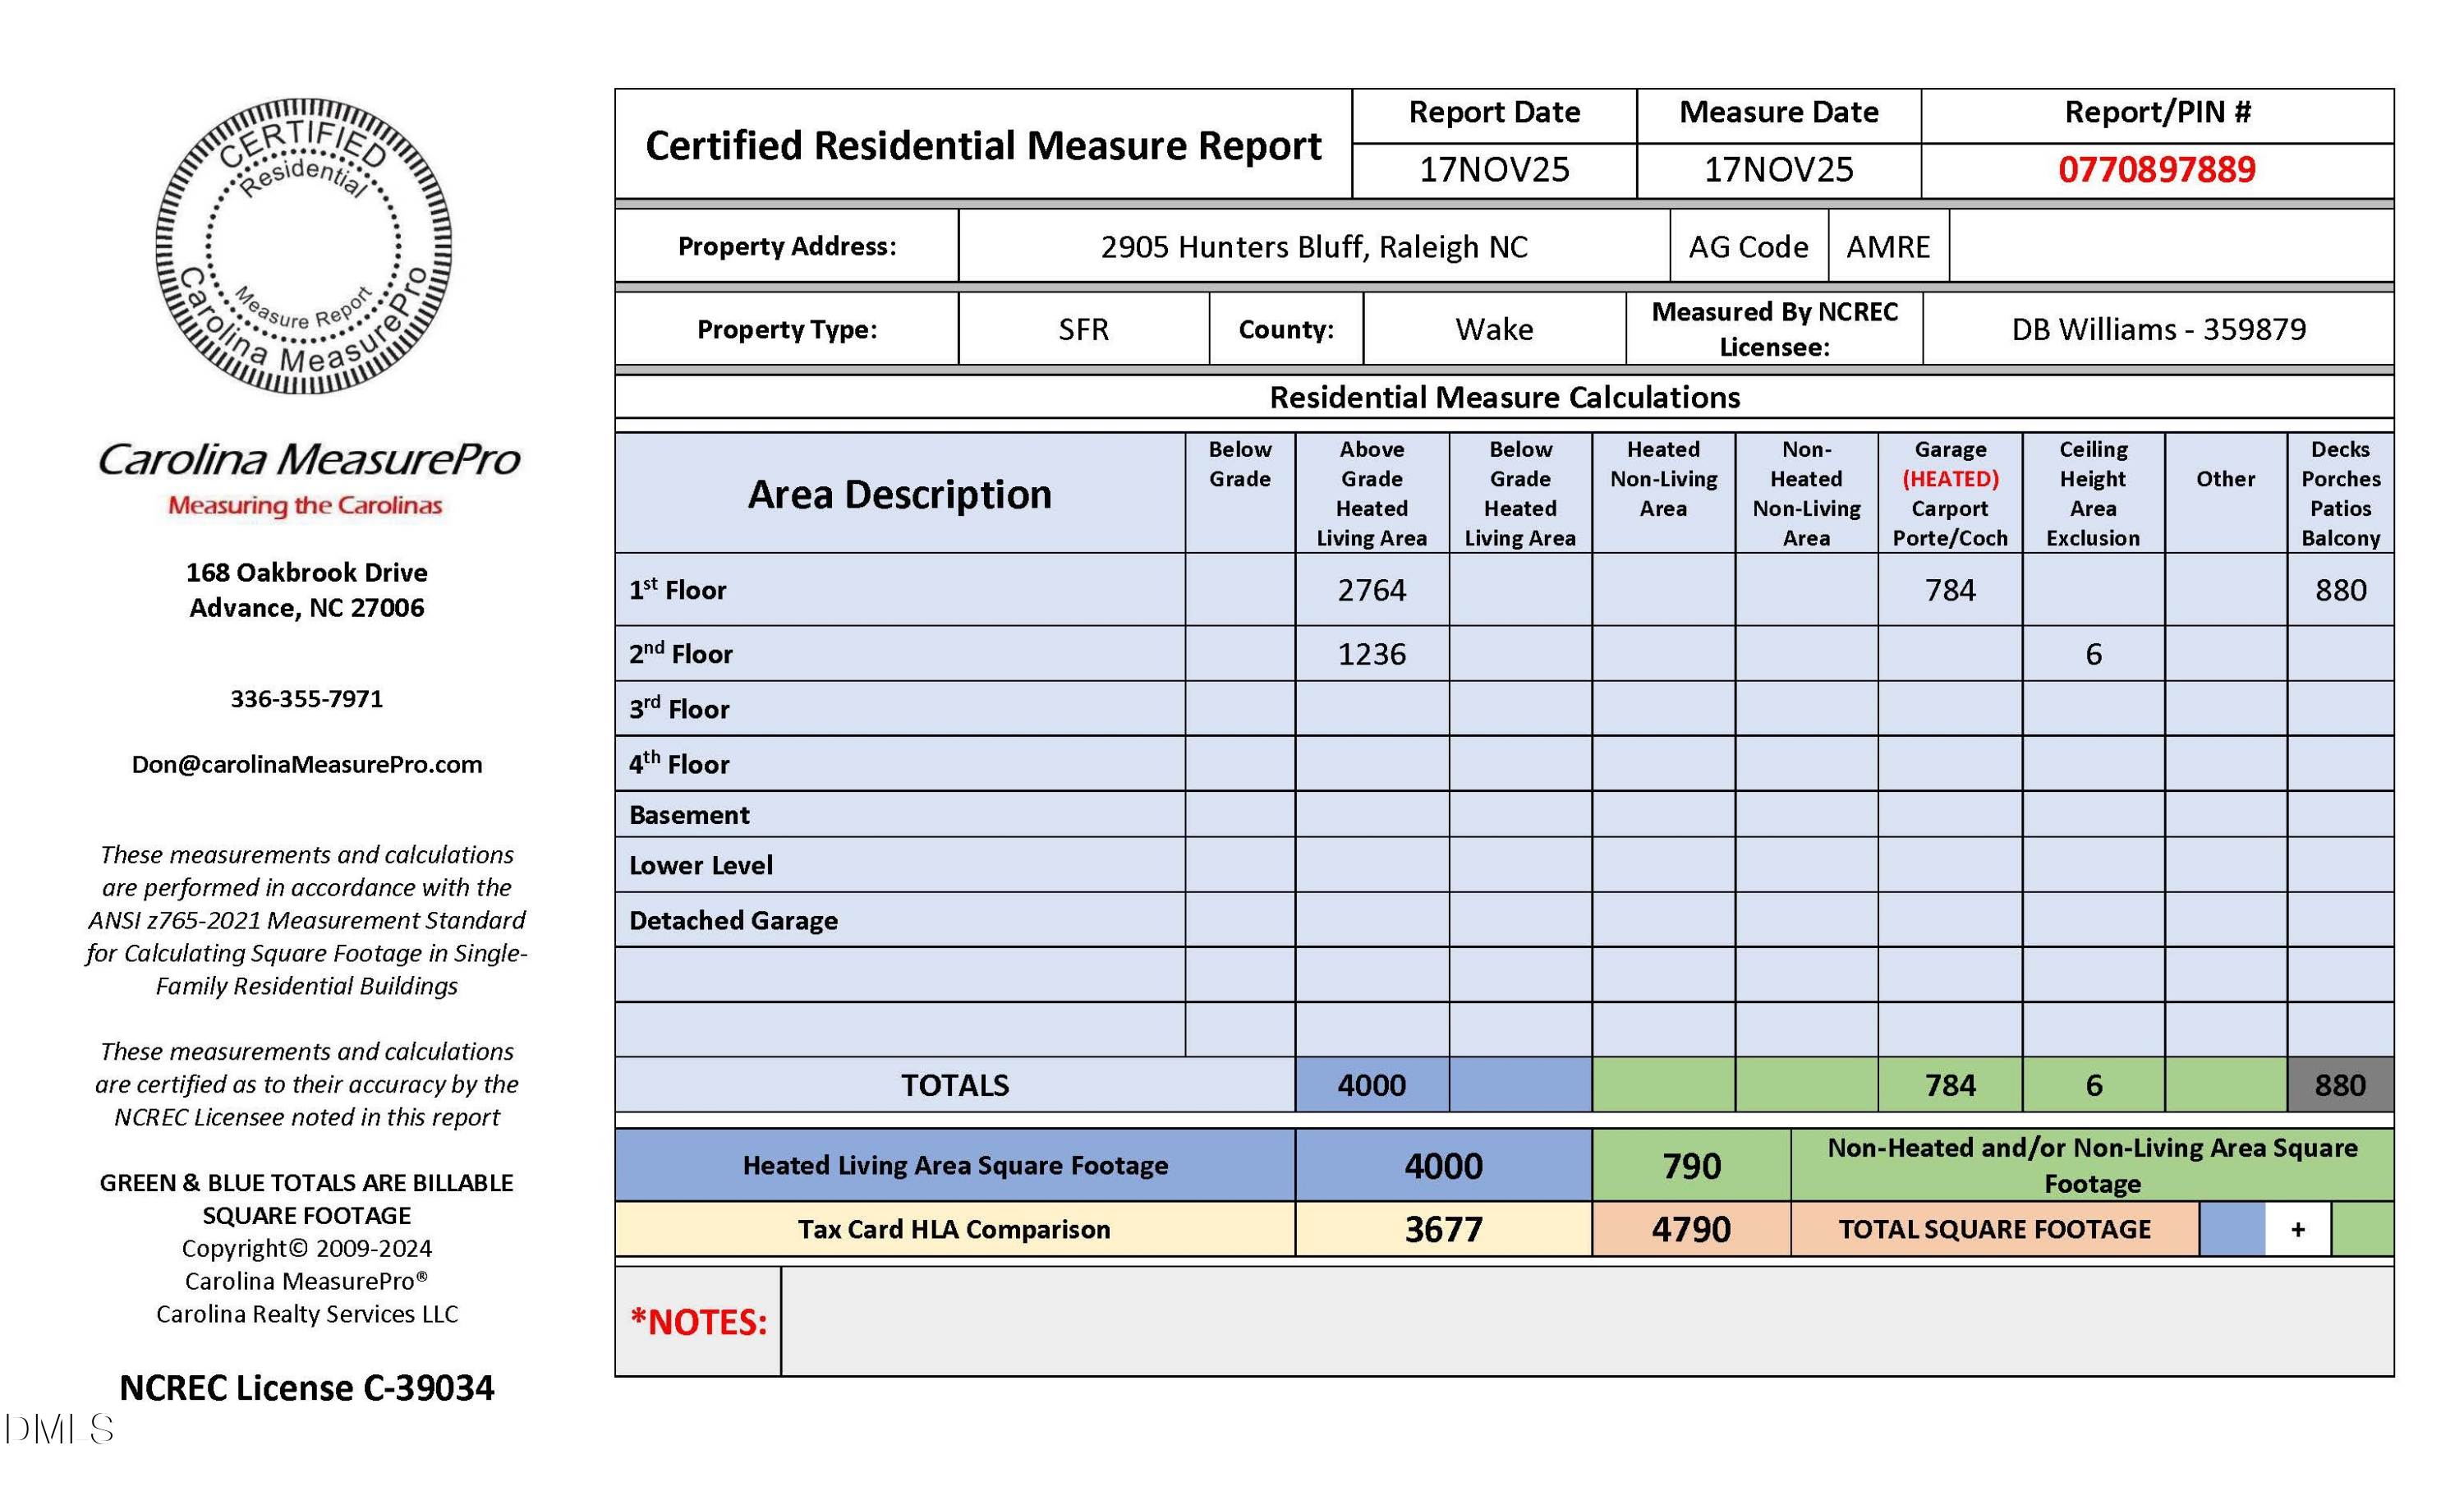The height and width of the screenshot is (1496, 2464).
Task: Click the Wake county value cell
Action: [x=1493, y=329]
